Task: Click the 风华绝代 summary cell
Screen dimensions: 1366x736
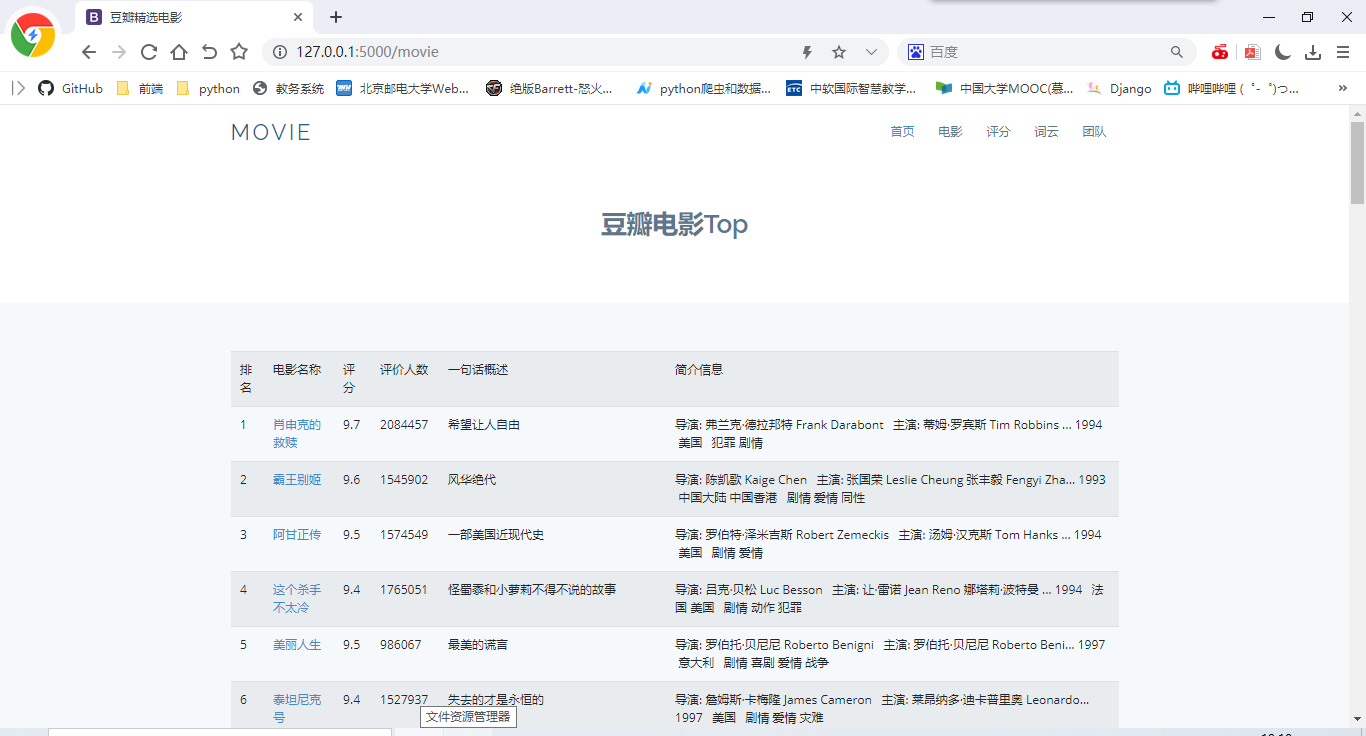Action: pos(472,480)
